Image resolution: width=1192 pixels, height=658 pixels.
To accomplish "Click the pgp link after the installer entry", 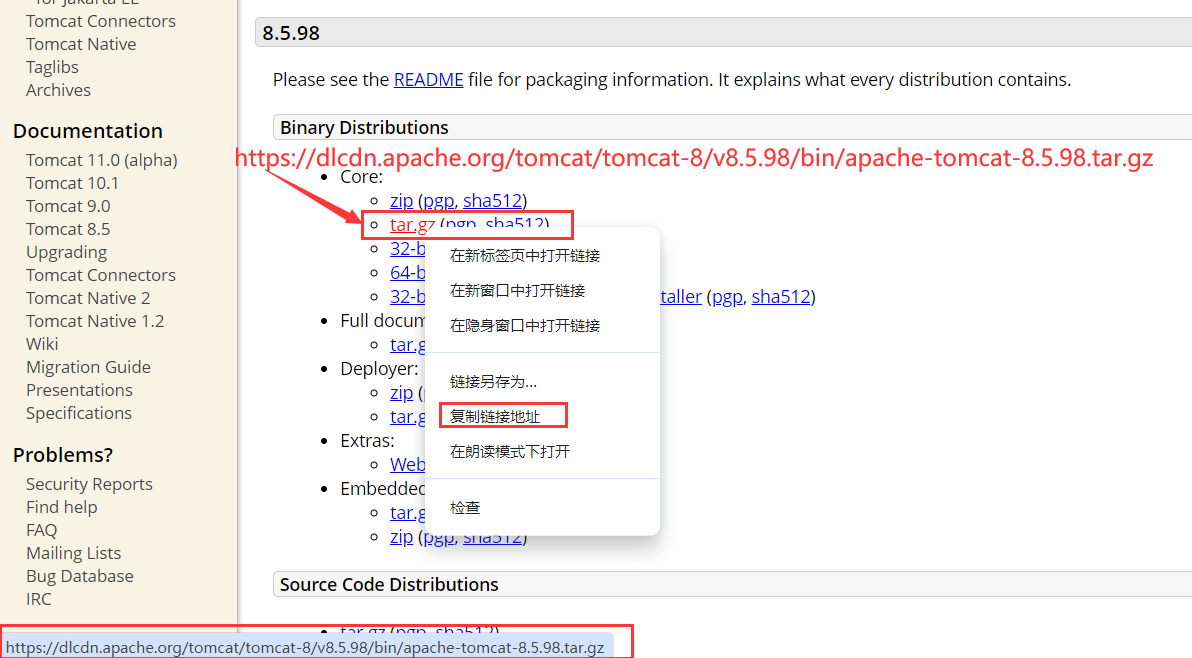I will (727, 297).
